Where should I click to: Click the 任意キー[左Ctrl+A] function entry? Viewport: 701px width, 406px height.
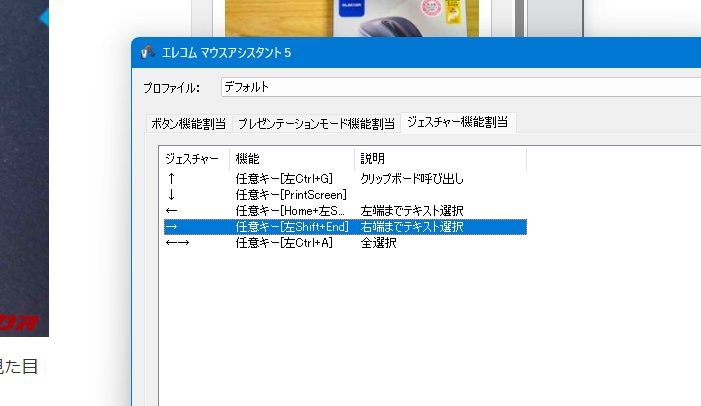click(283, 243)
